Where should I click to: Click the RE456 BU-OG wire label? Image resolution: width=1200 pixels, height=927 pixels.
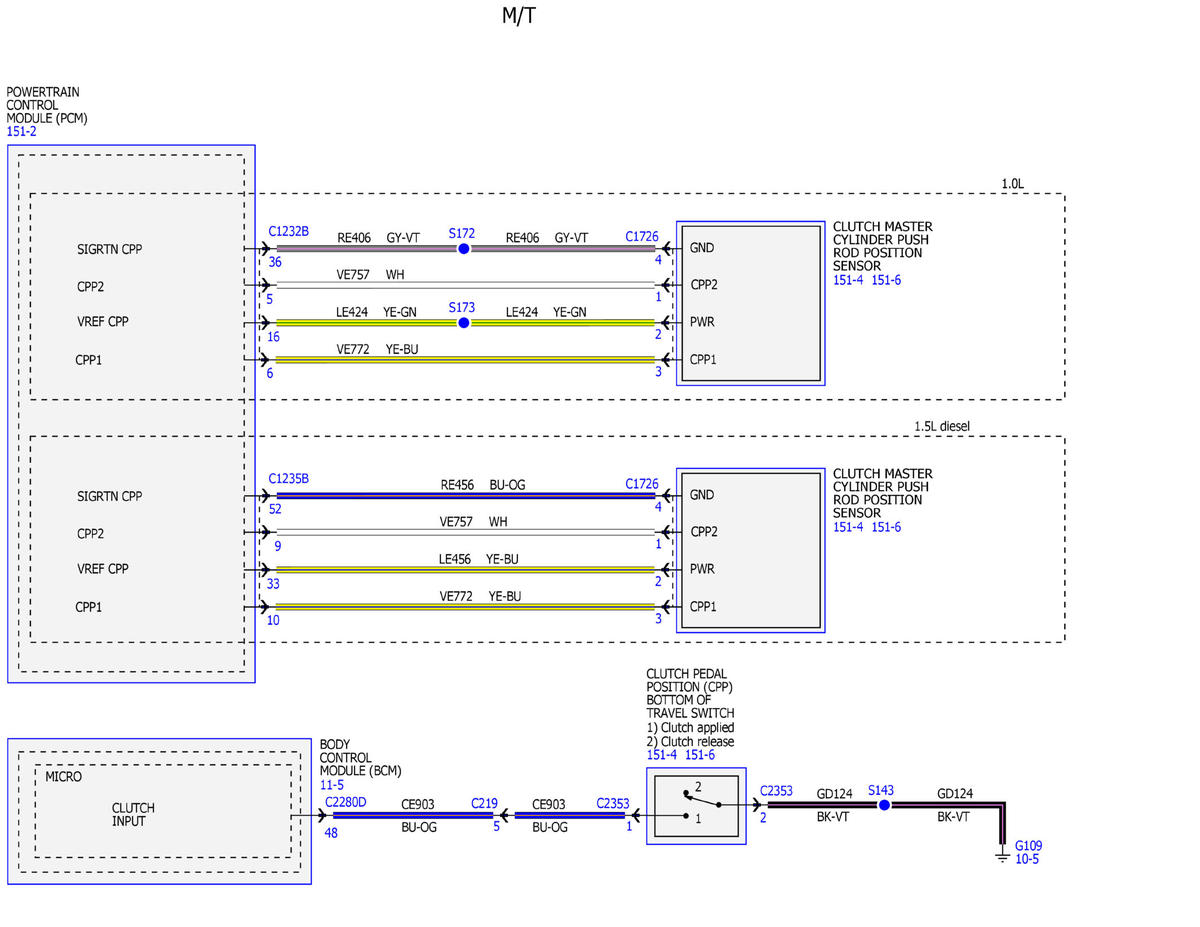point(483,484)
